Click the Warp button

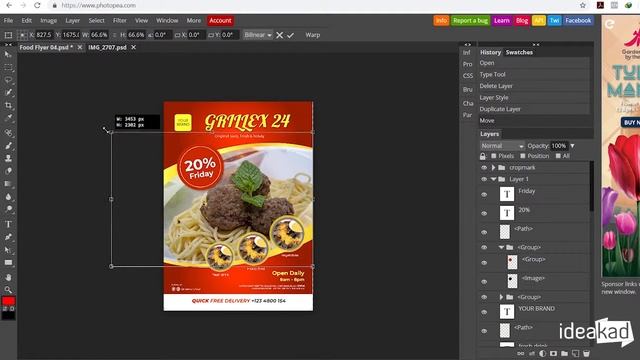pyautogui.click(x=313, y=35)
